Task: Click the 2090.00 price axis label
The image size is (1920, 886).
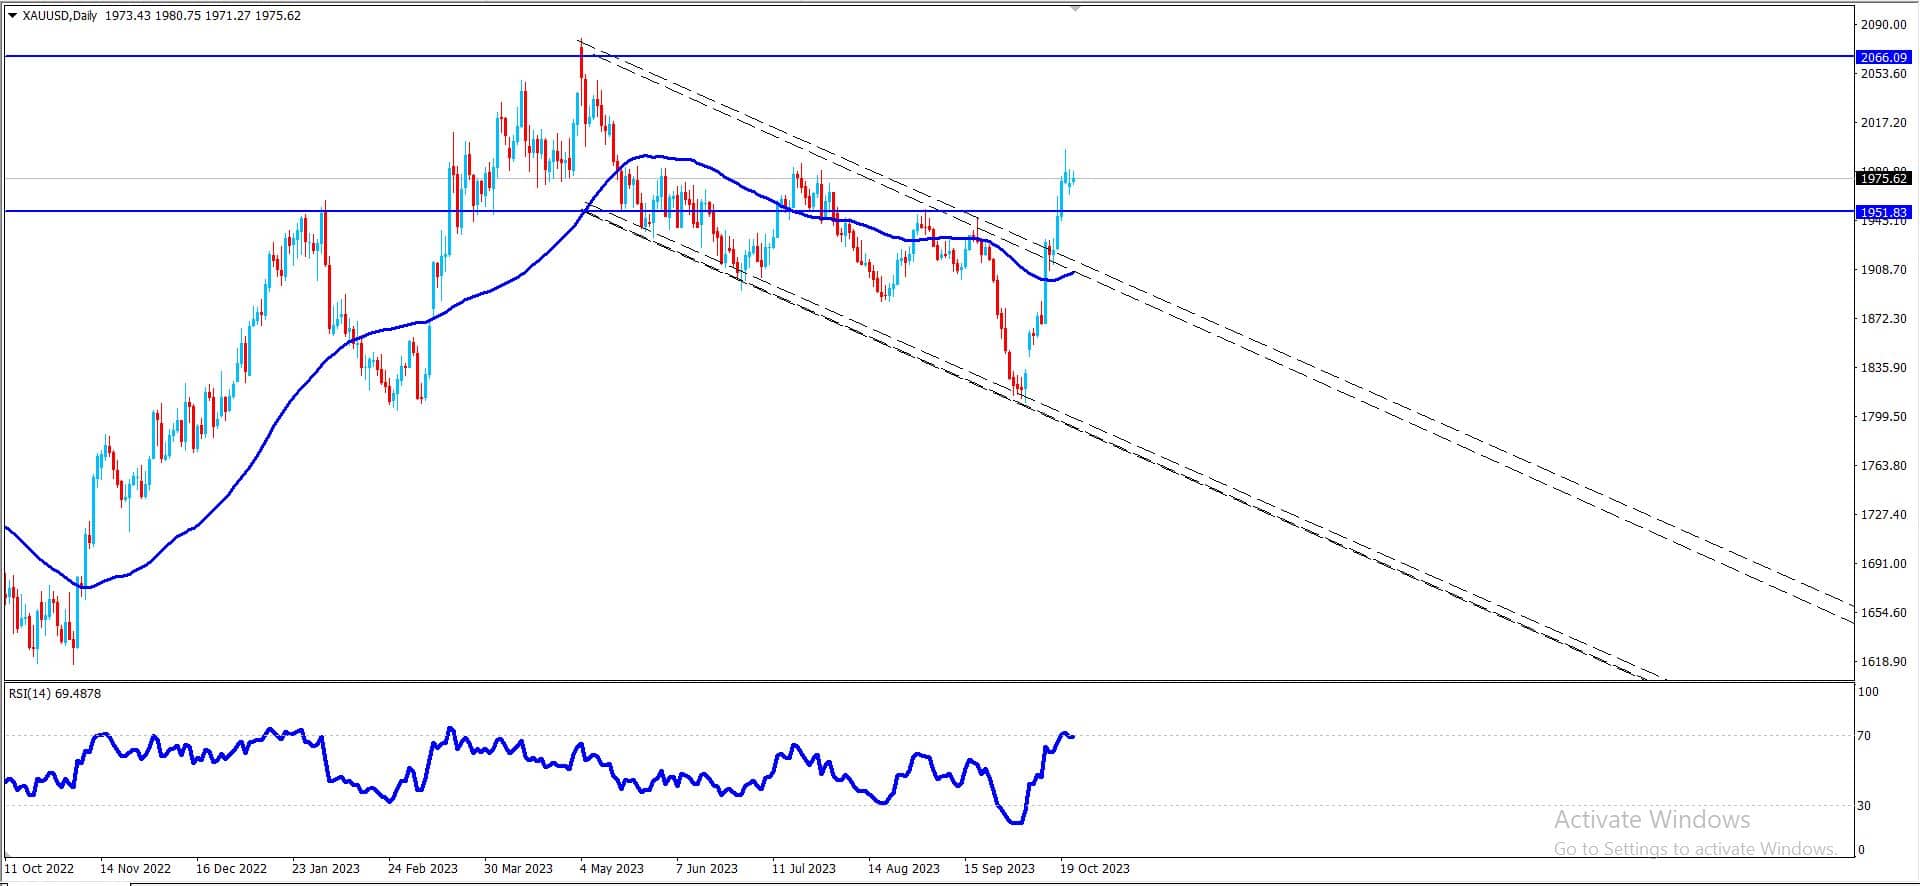Action: coord(1882,24)
